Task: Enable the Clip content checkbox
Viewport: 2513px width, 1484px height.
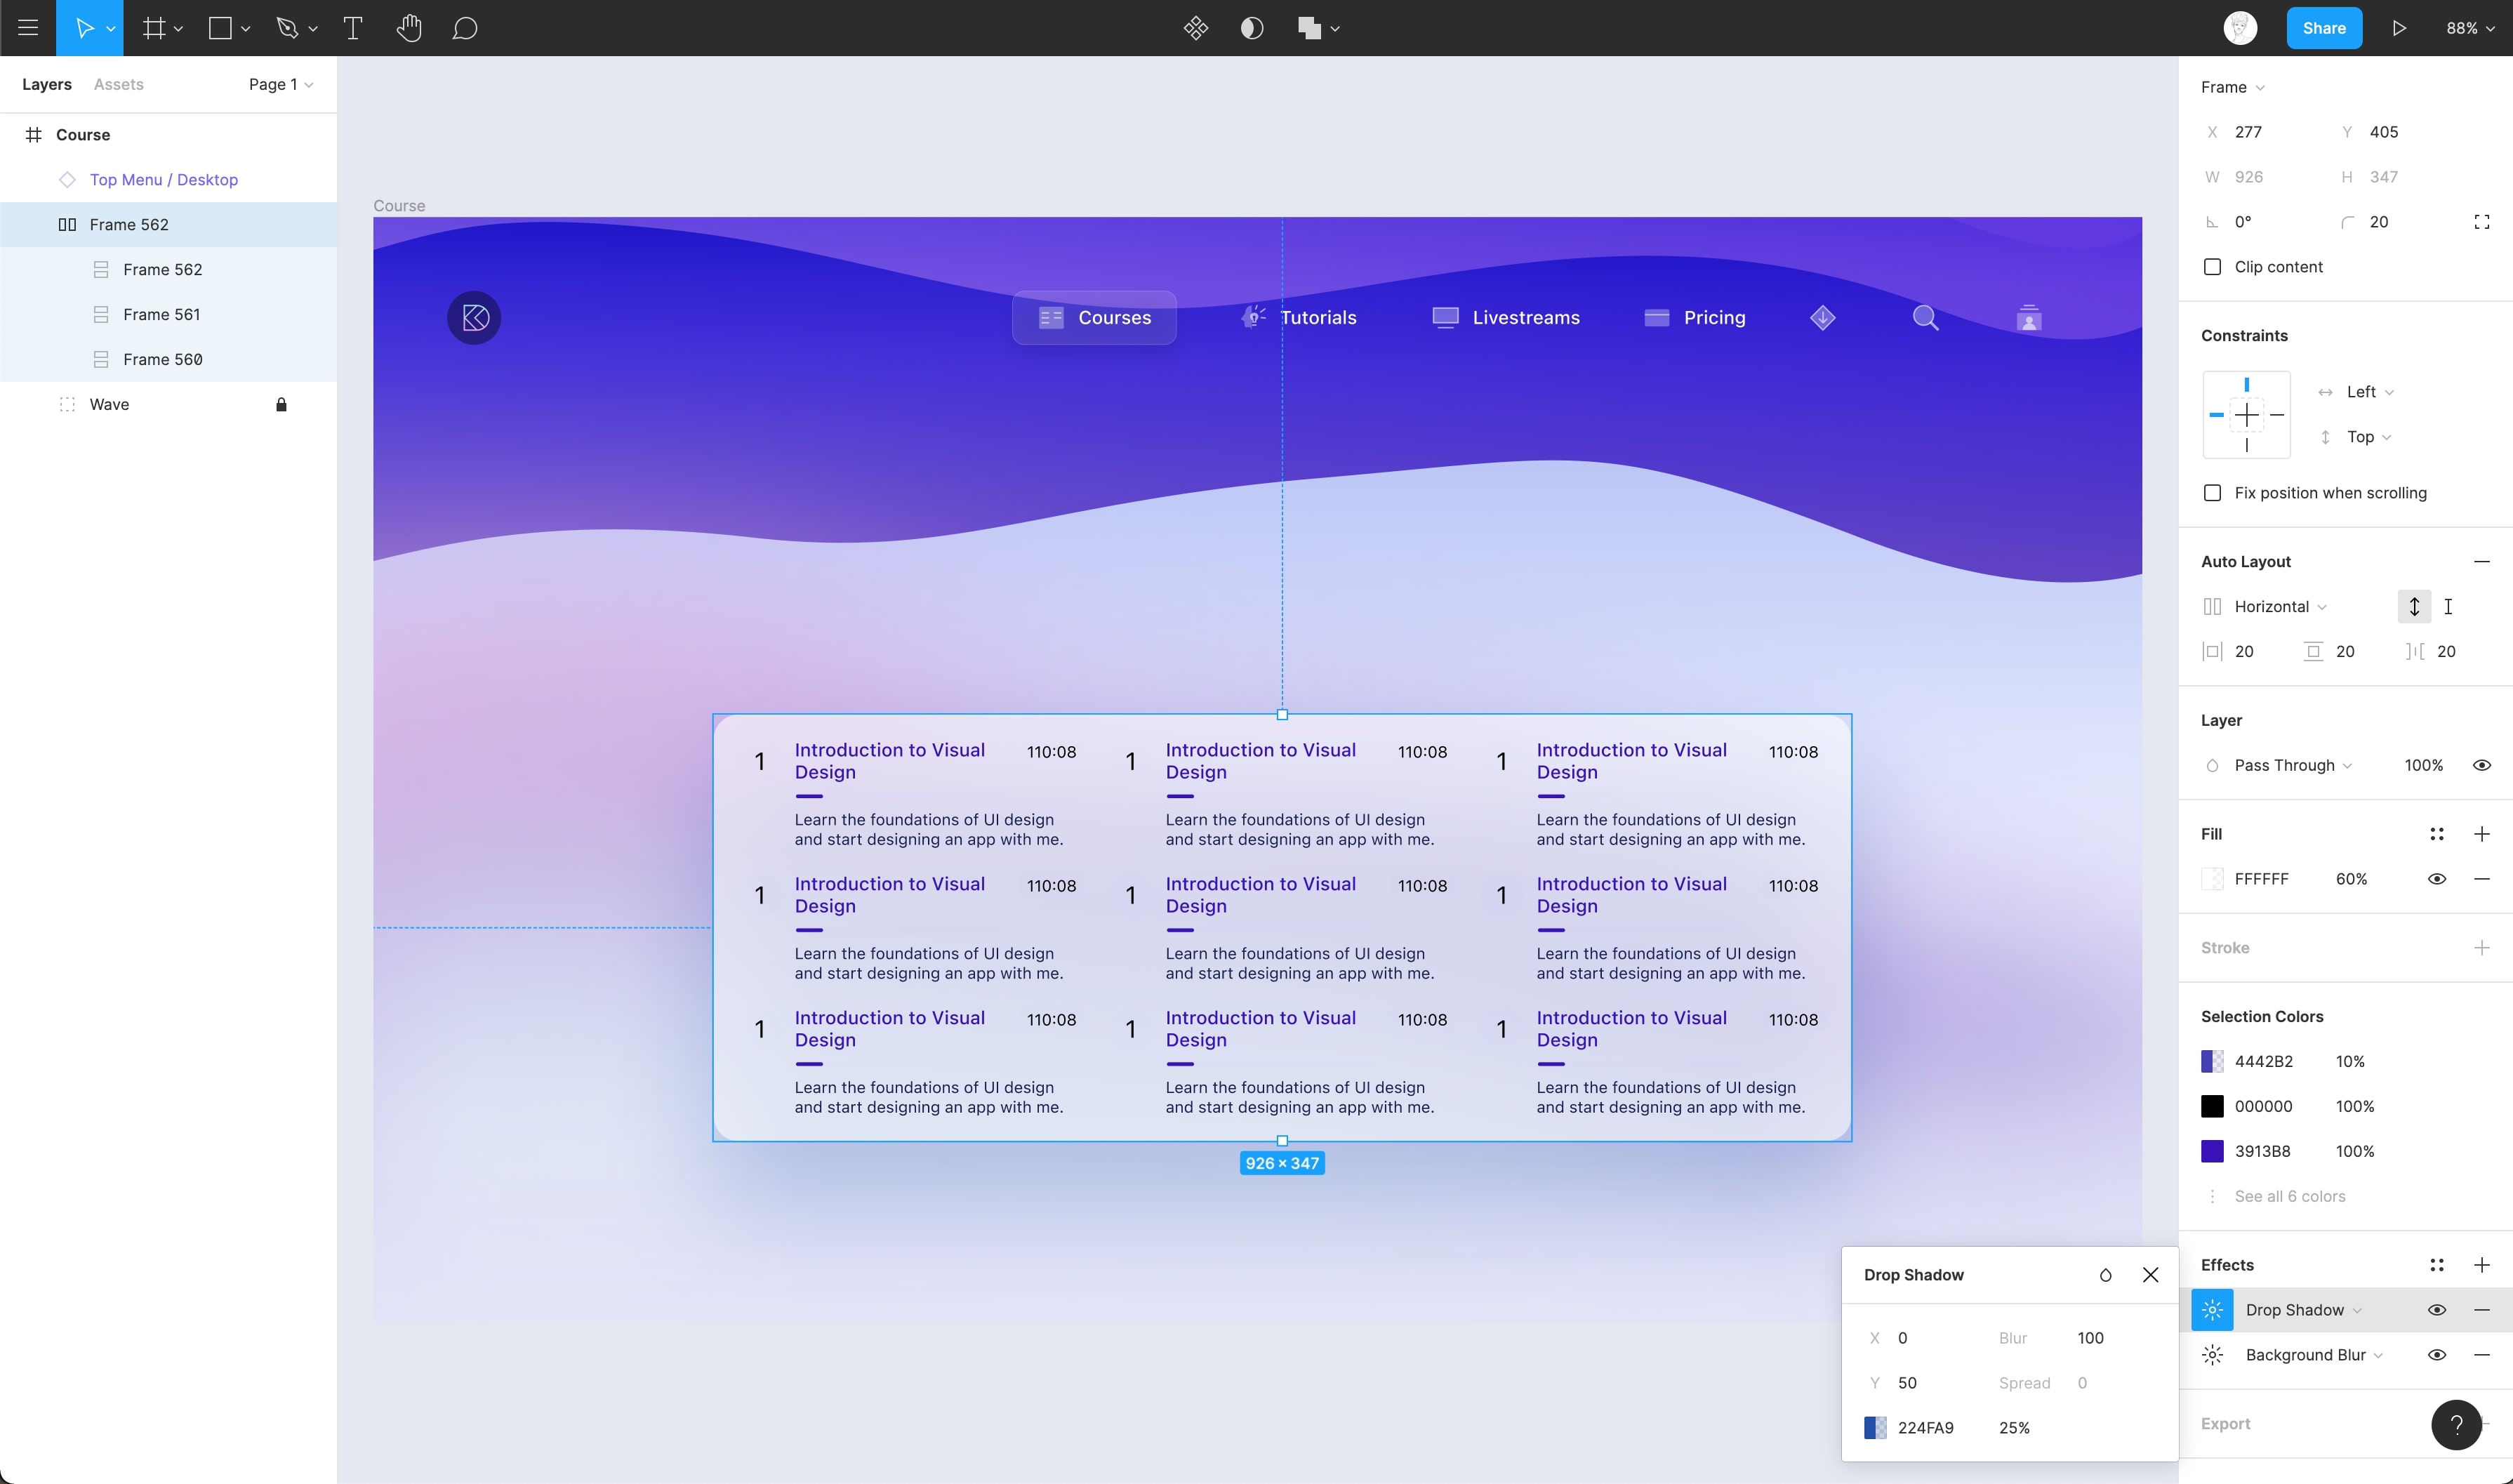Action: [x=2213, y=267]
